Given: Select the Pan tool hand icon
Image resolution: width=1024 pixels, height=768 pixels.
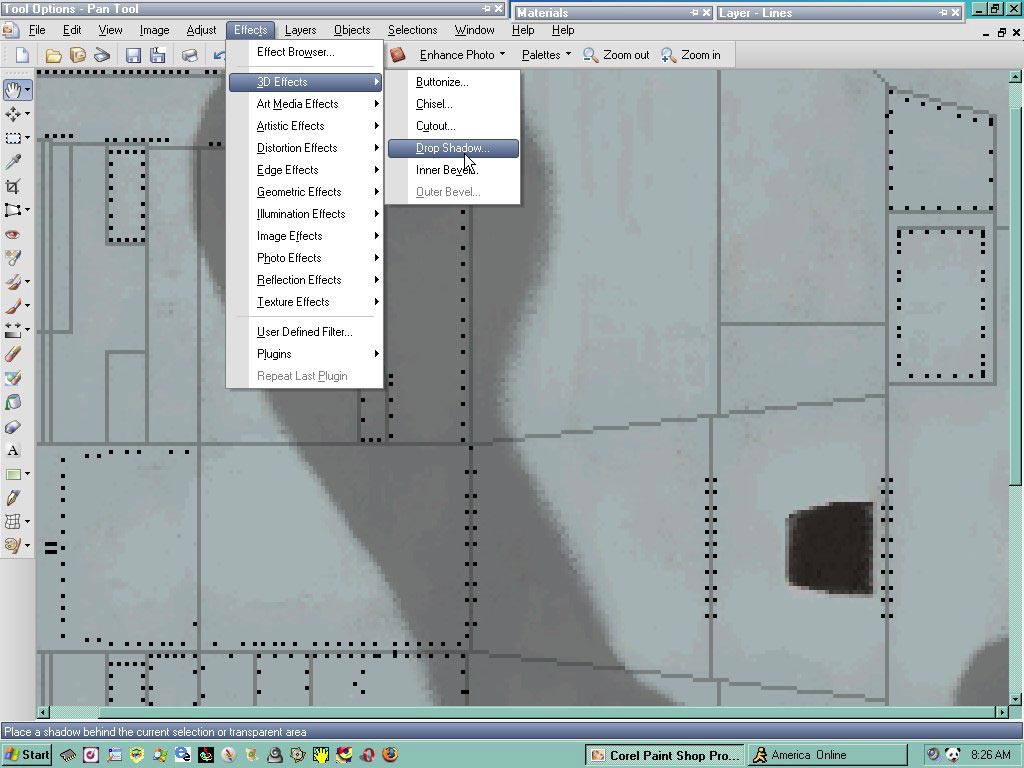Looking at the screenshot, I should (x=13, y=89).
